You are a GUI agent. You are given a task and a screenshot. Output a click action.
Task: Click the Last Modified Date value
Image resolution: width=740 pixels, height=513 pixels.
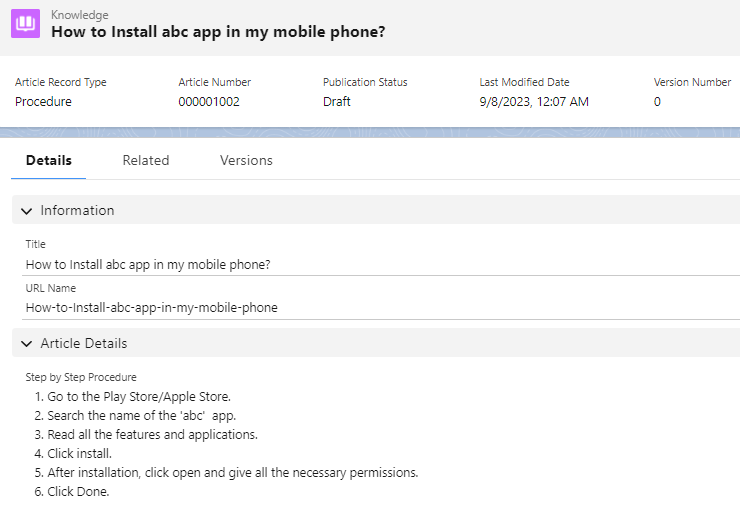pos(534,101)
